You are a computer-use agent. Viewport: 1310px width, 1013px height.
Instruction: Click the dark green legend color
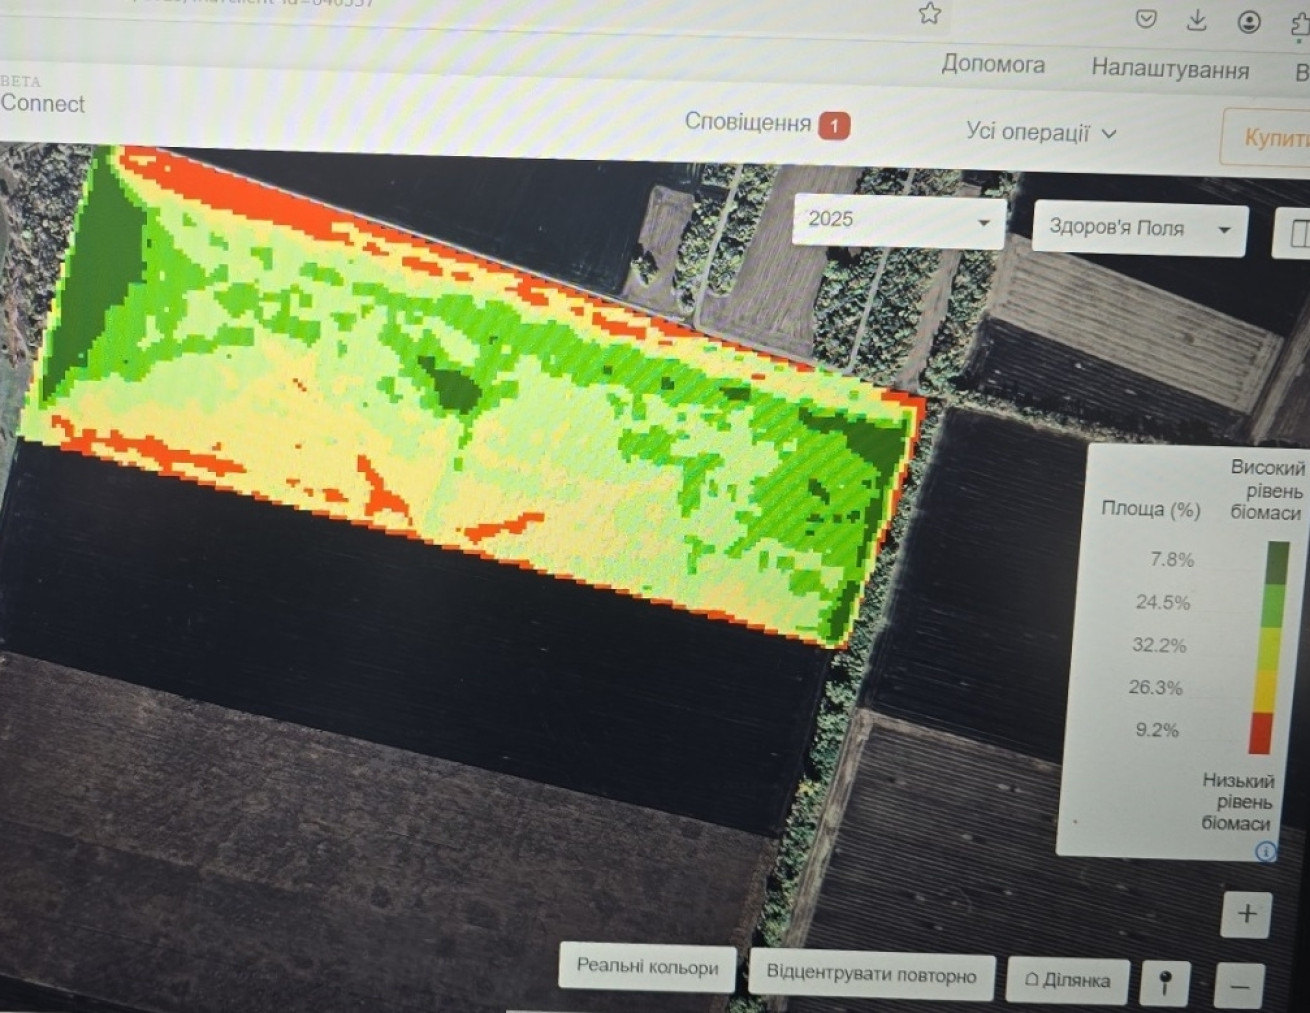click(1277, 563)
